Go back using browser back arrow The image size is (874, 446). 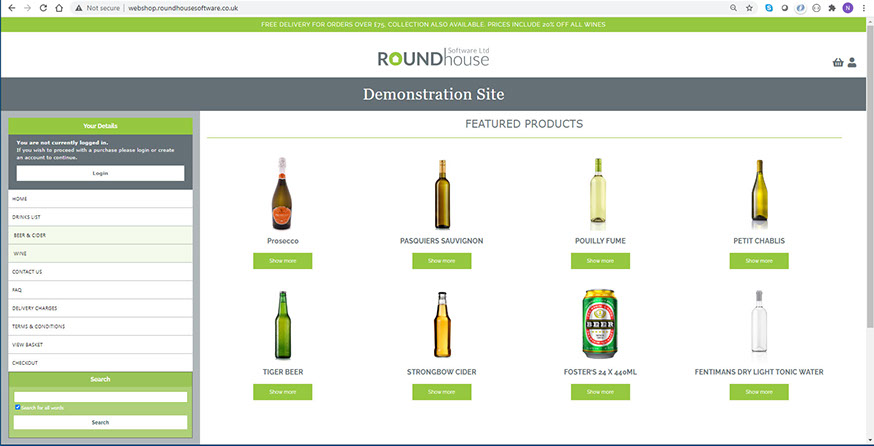11,8
